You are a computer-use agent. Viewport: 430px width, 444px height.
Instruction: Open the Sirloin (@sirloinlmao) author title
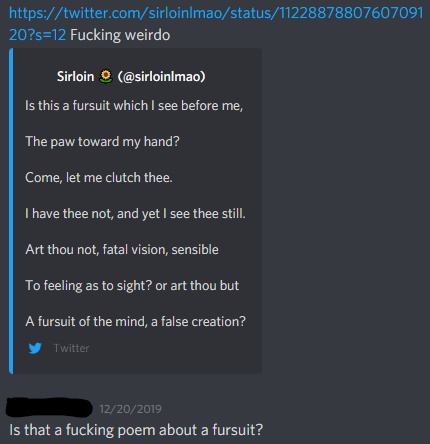131,76
